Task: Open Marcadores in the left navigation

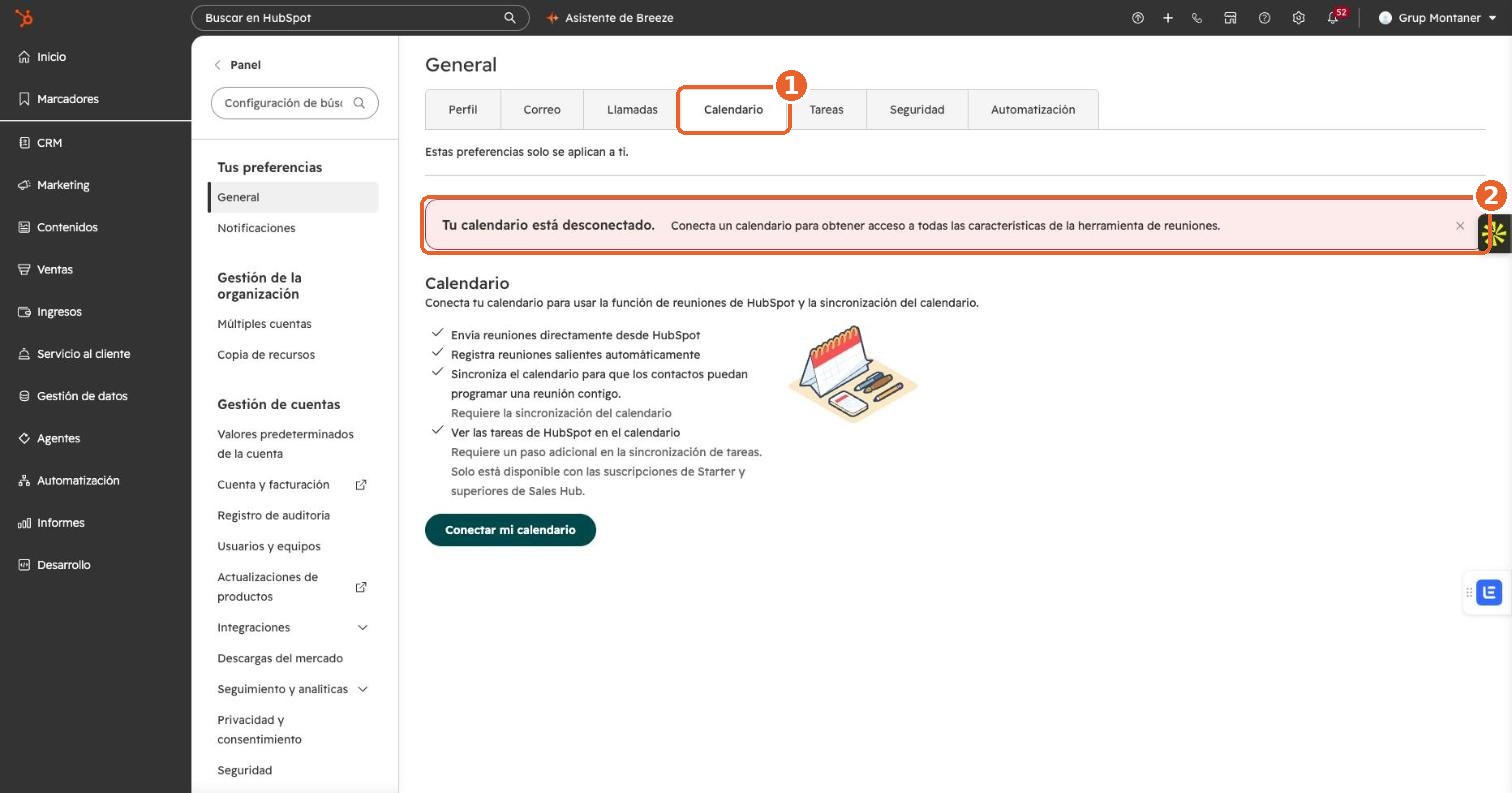Action: pyautogui.click(x=58, y=99)
